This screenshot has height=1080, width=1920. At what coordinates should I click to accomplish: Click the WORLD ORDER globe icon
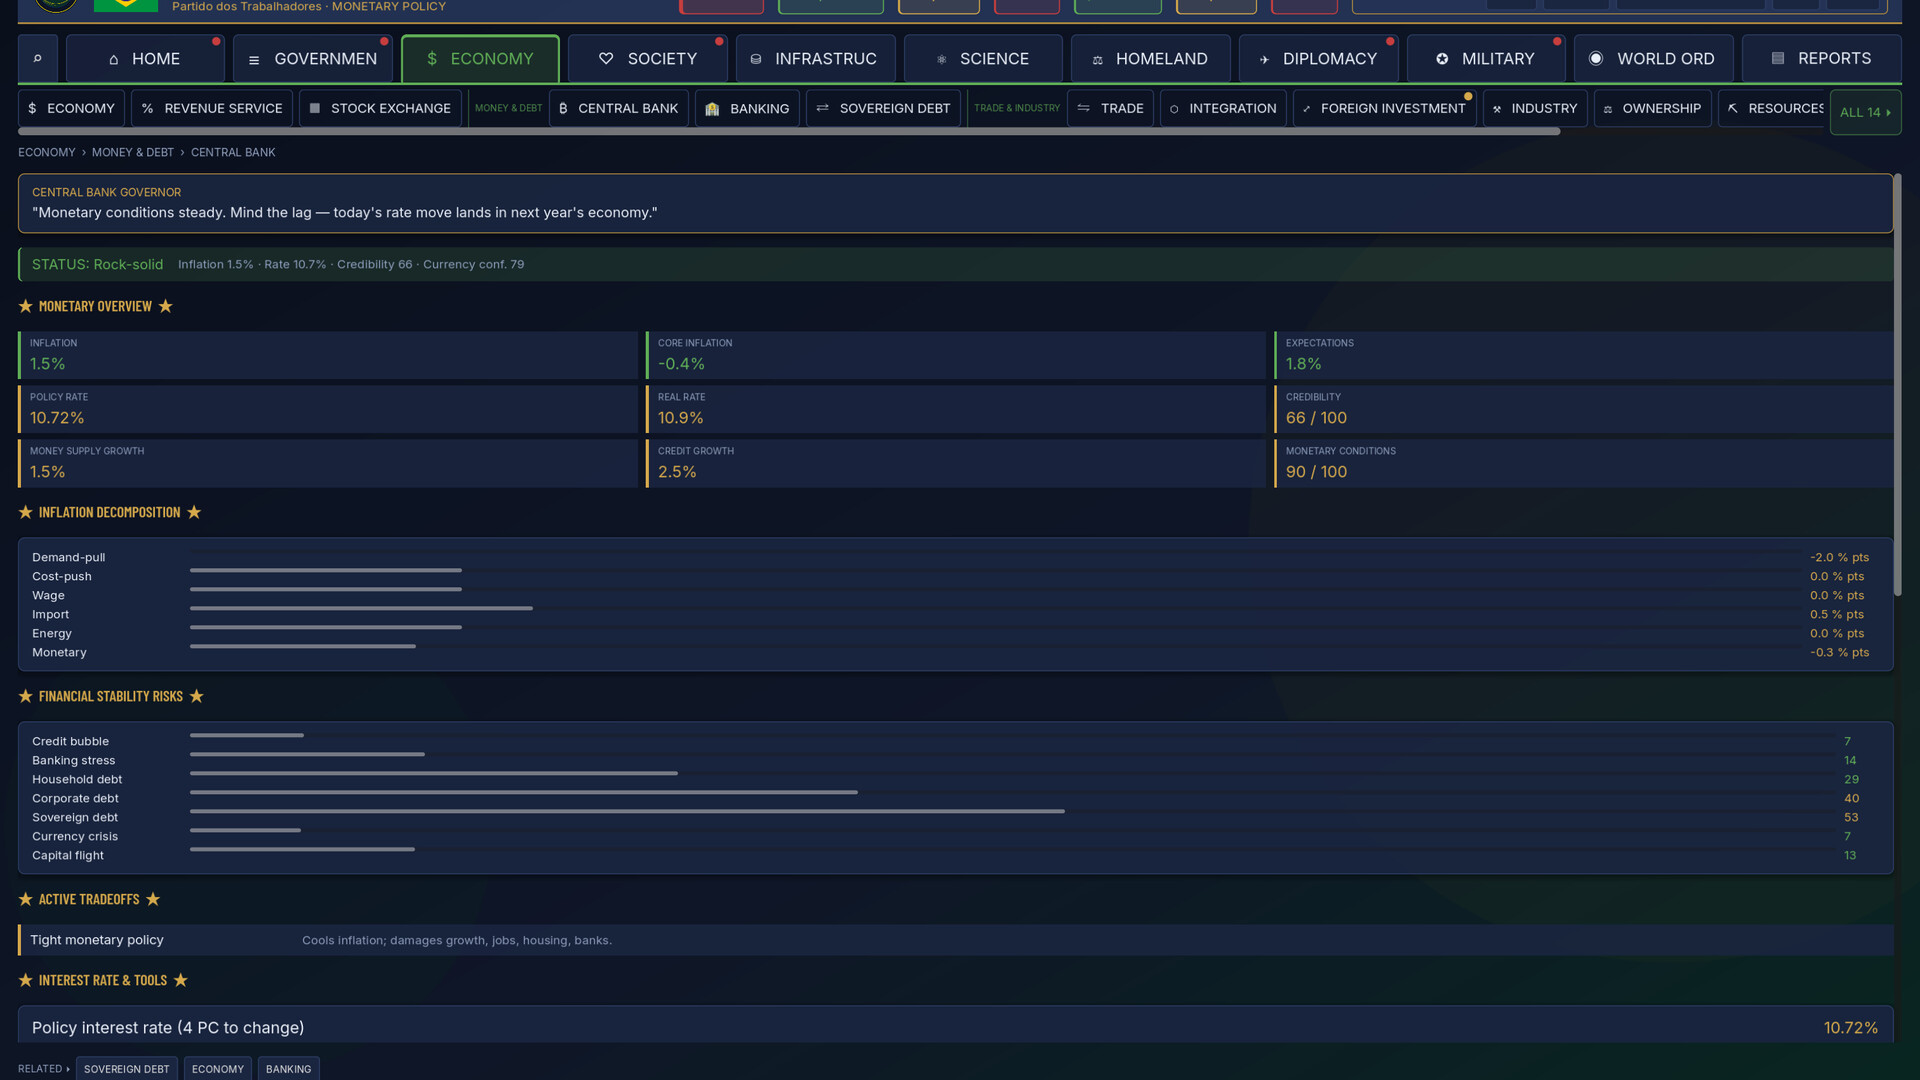pos(1596,59)
